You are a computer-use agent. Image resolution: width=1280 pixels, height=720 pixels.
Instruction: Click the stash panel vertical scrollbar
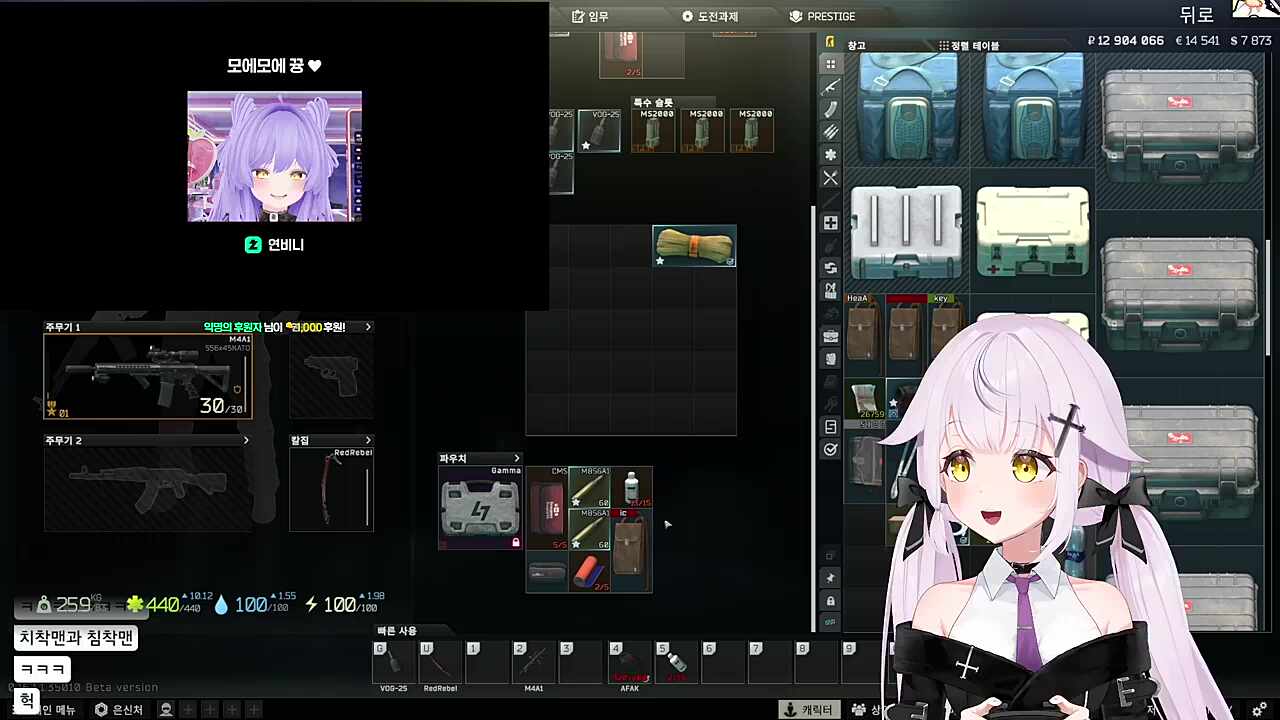tap(1267, 297)
